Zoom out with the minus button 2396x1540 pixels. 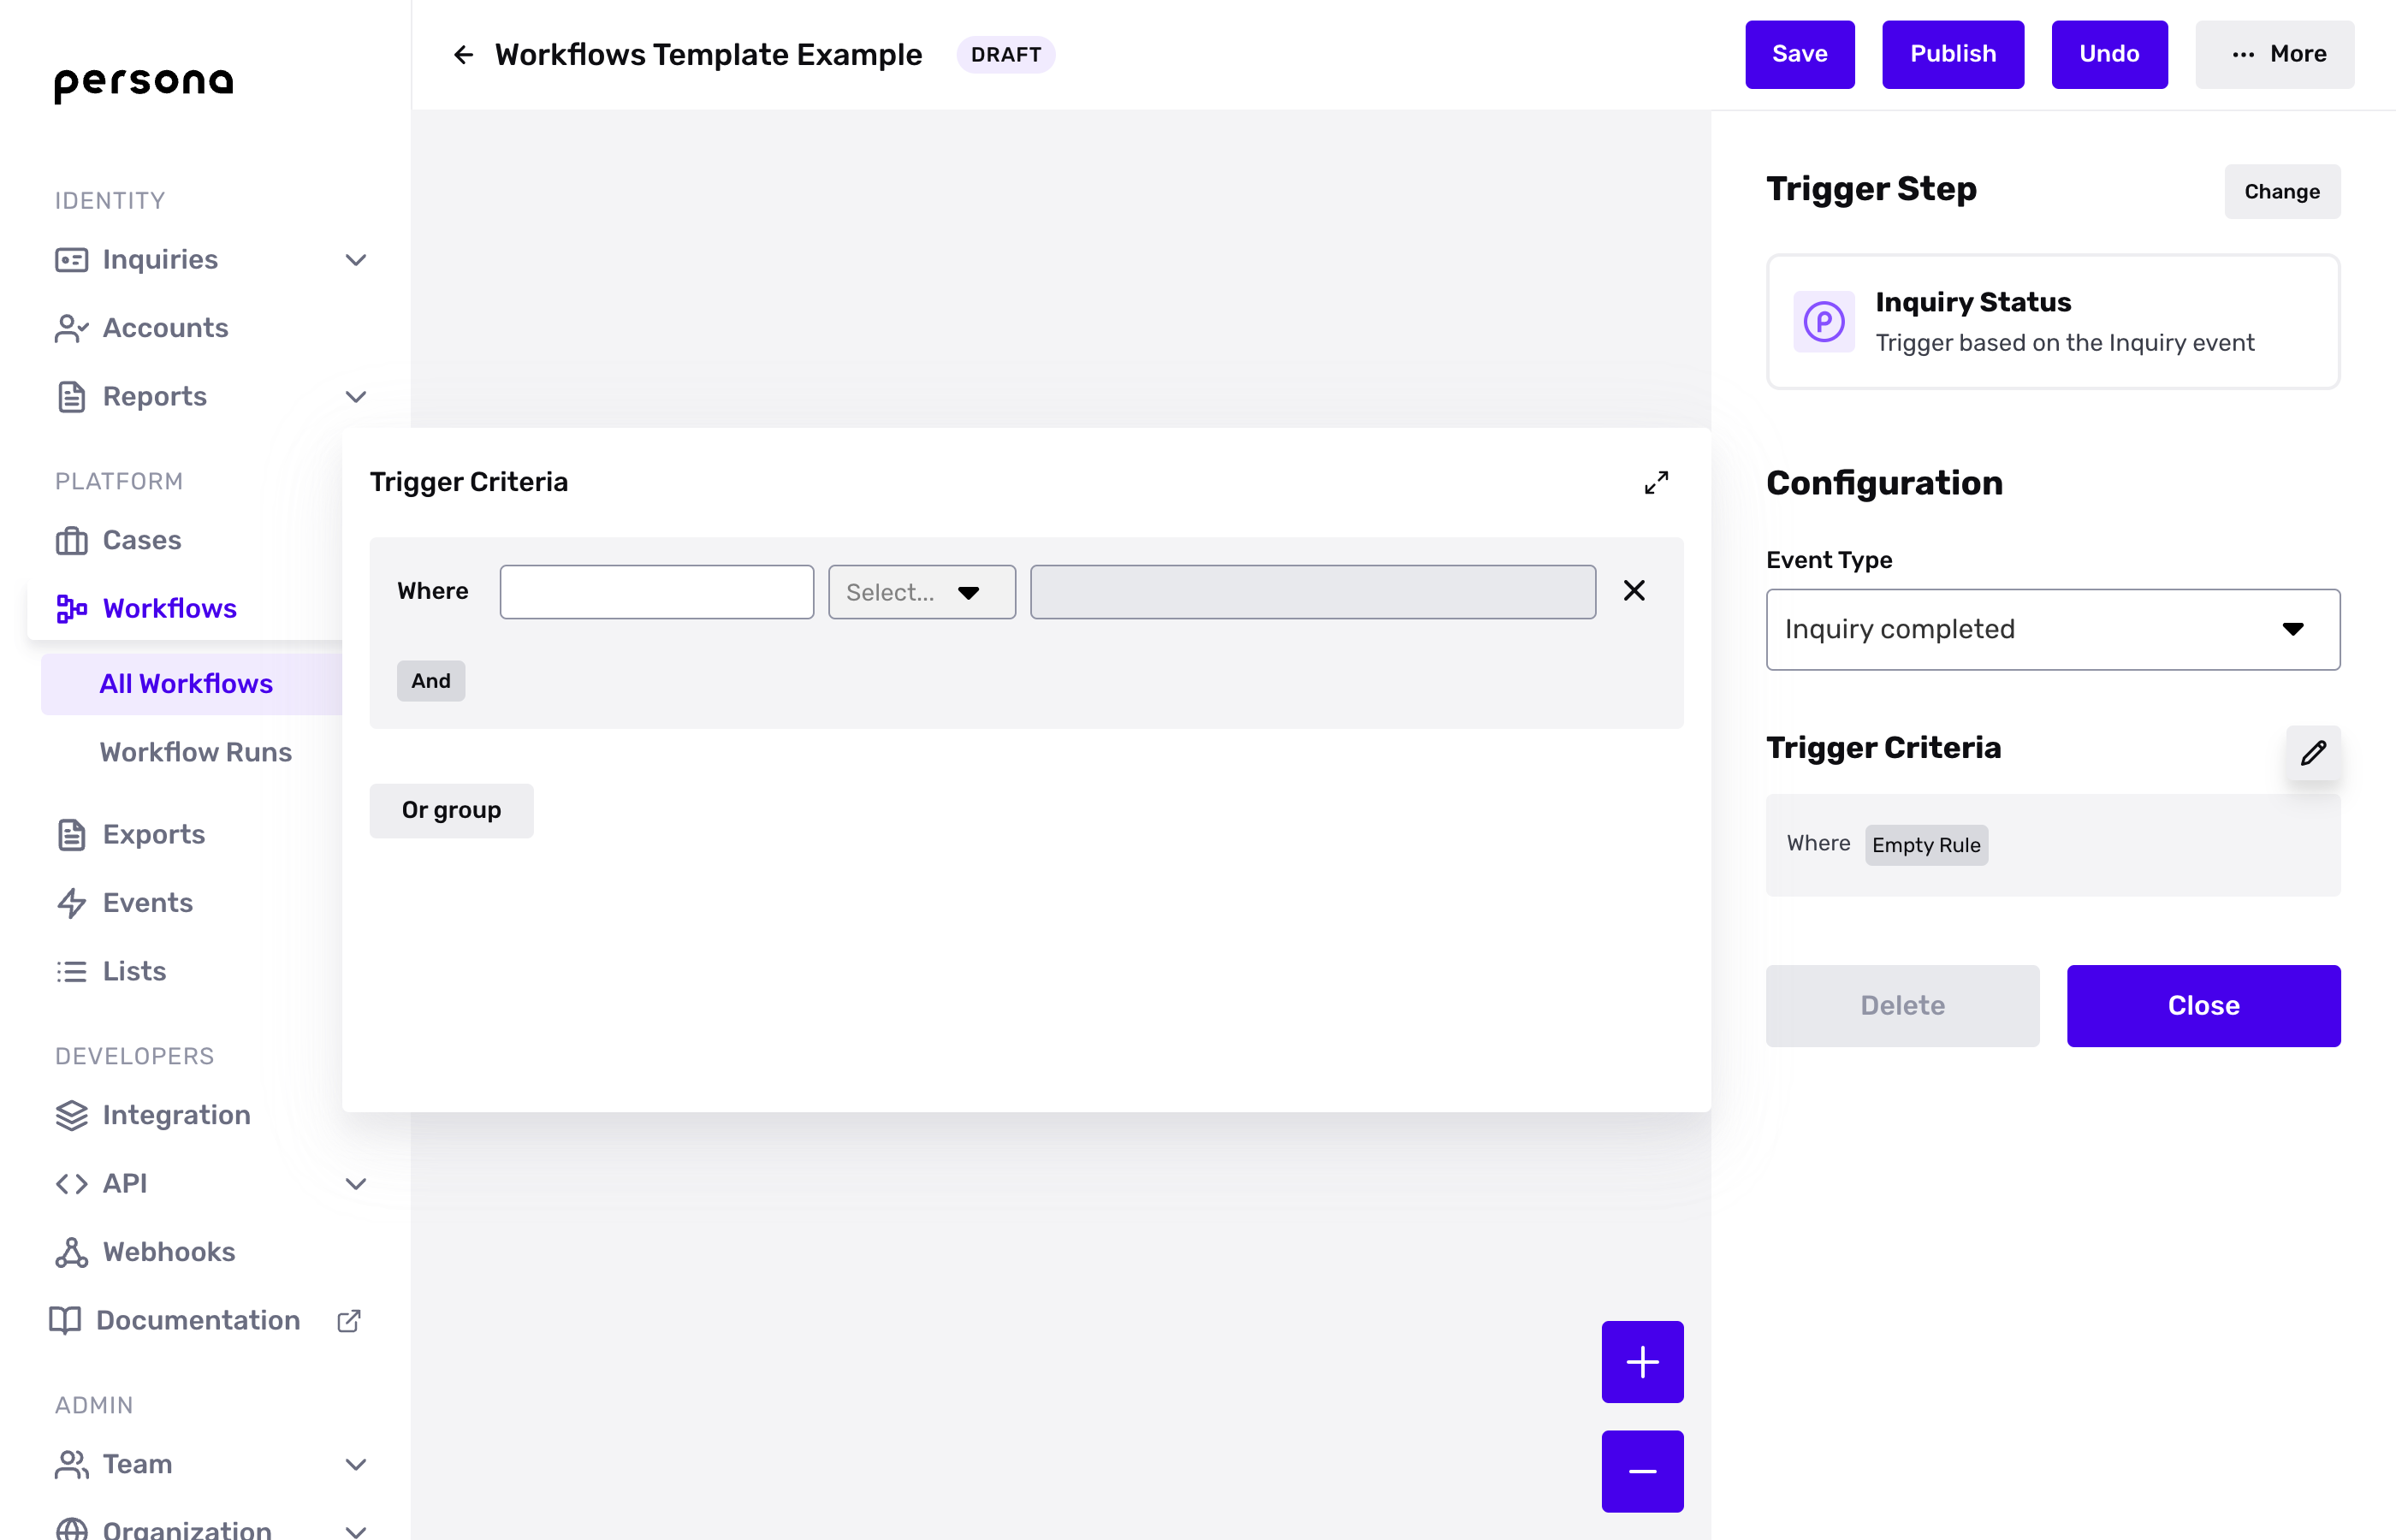click(1642, 1471)
